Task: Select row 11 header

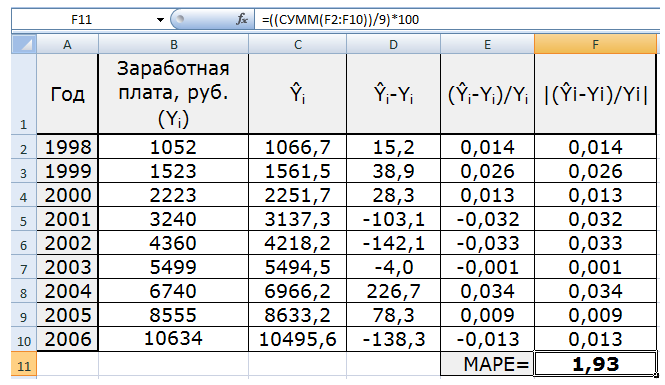Action: tap(24, 364)
